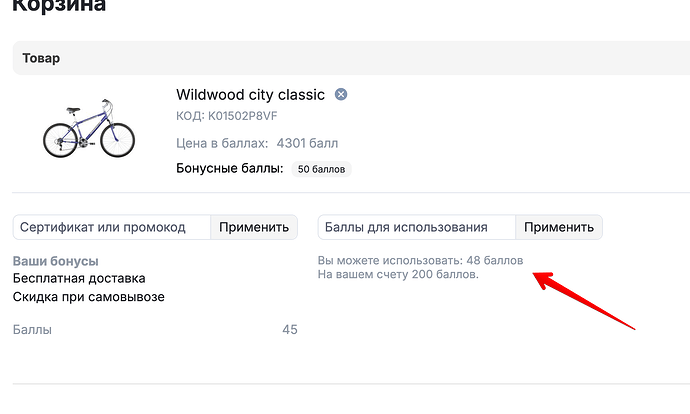Click the Баллы row label
This screenshot has width=690, height=414.
(x=32, y=330)
